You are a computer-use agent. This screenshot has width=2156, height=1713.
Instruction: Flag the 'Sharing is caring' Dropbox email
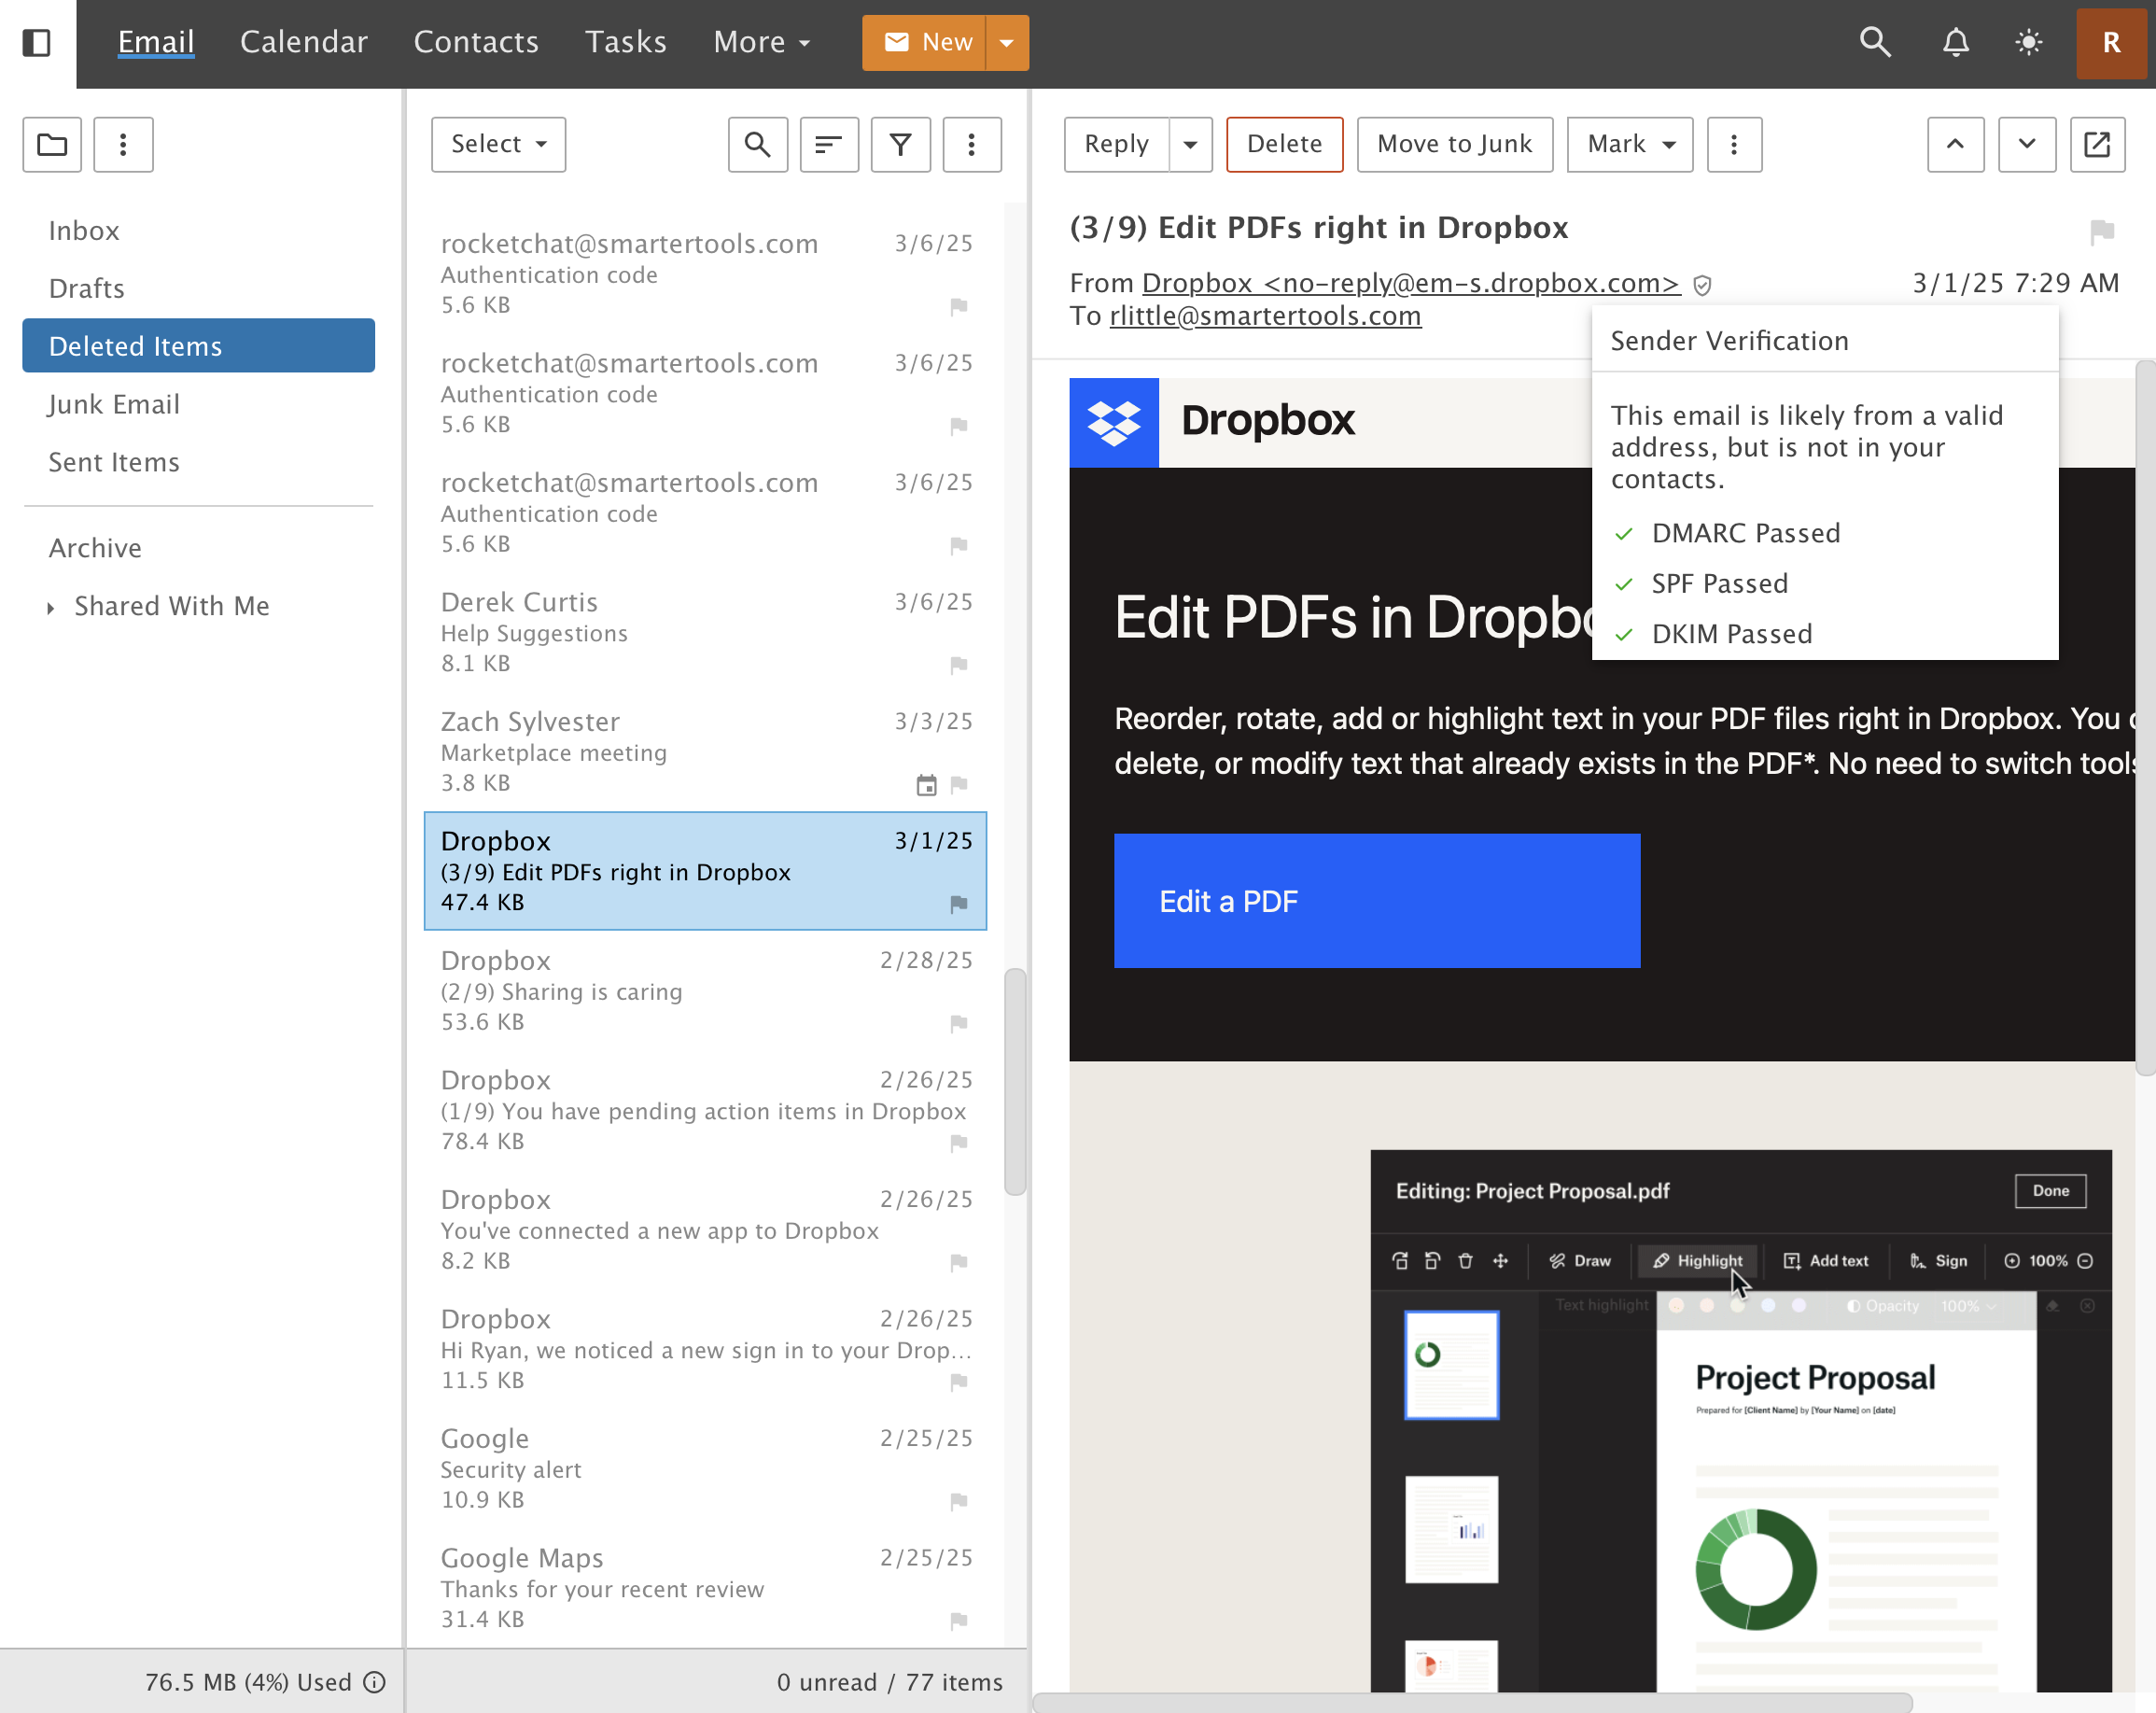(x=959, y=1024)
